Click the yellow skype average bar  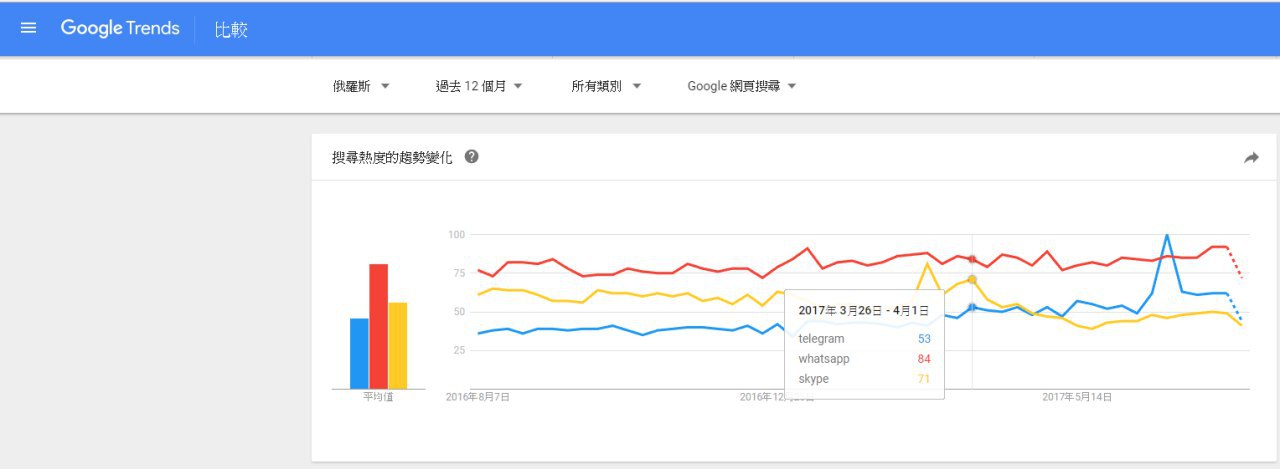pyautogui.click(x=397, y=345)
